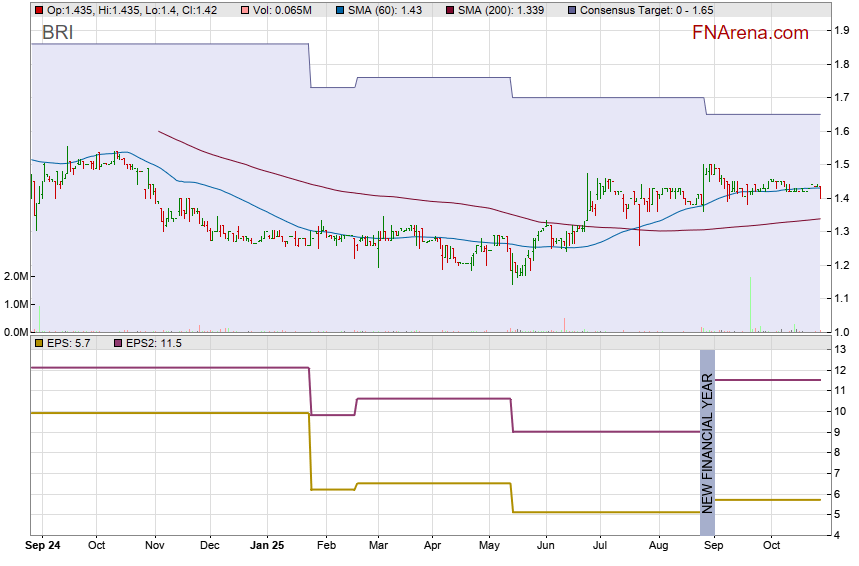
Task: Click the BRI ticker label
Action: tap(57, 33)
